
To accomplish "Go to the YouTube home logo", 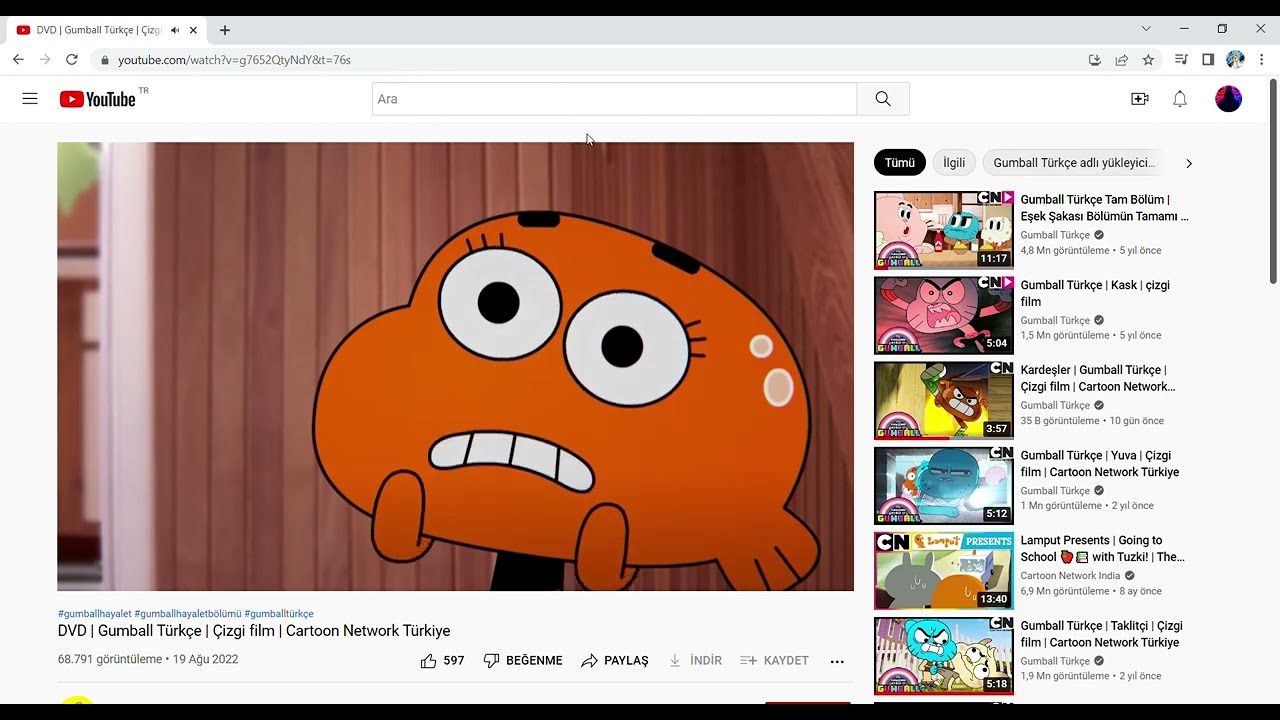I will tap(97, 99).
